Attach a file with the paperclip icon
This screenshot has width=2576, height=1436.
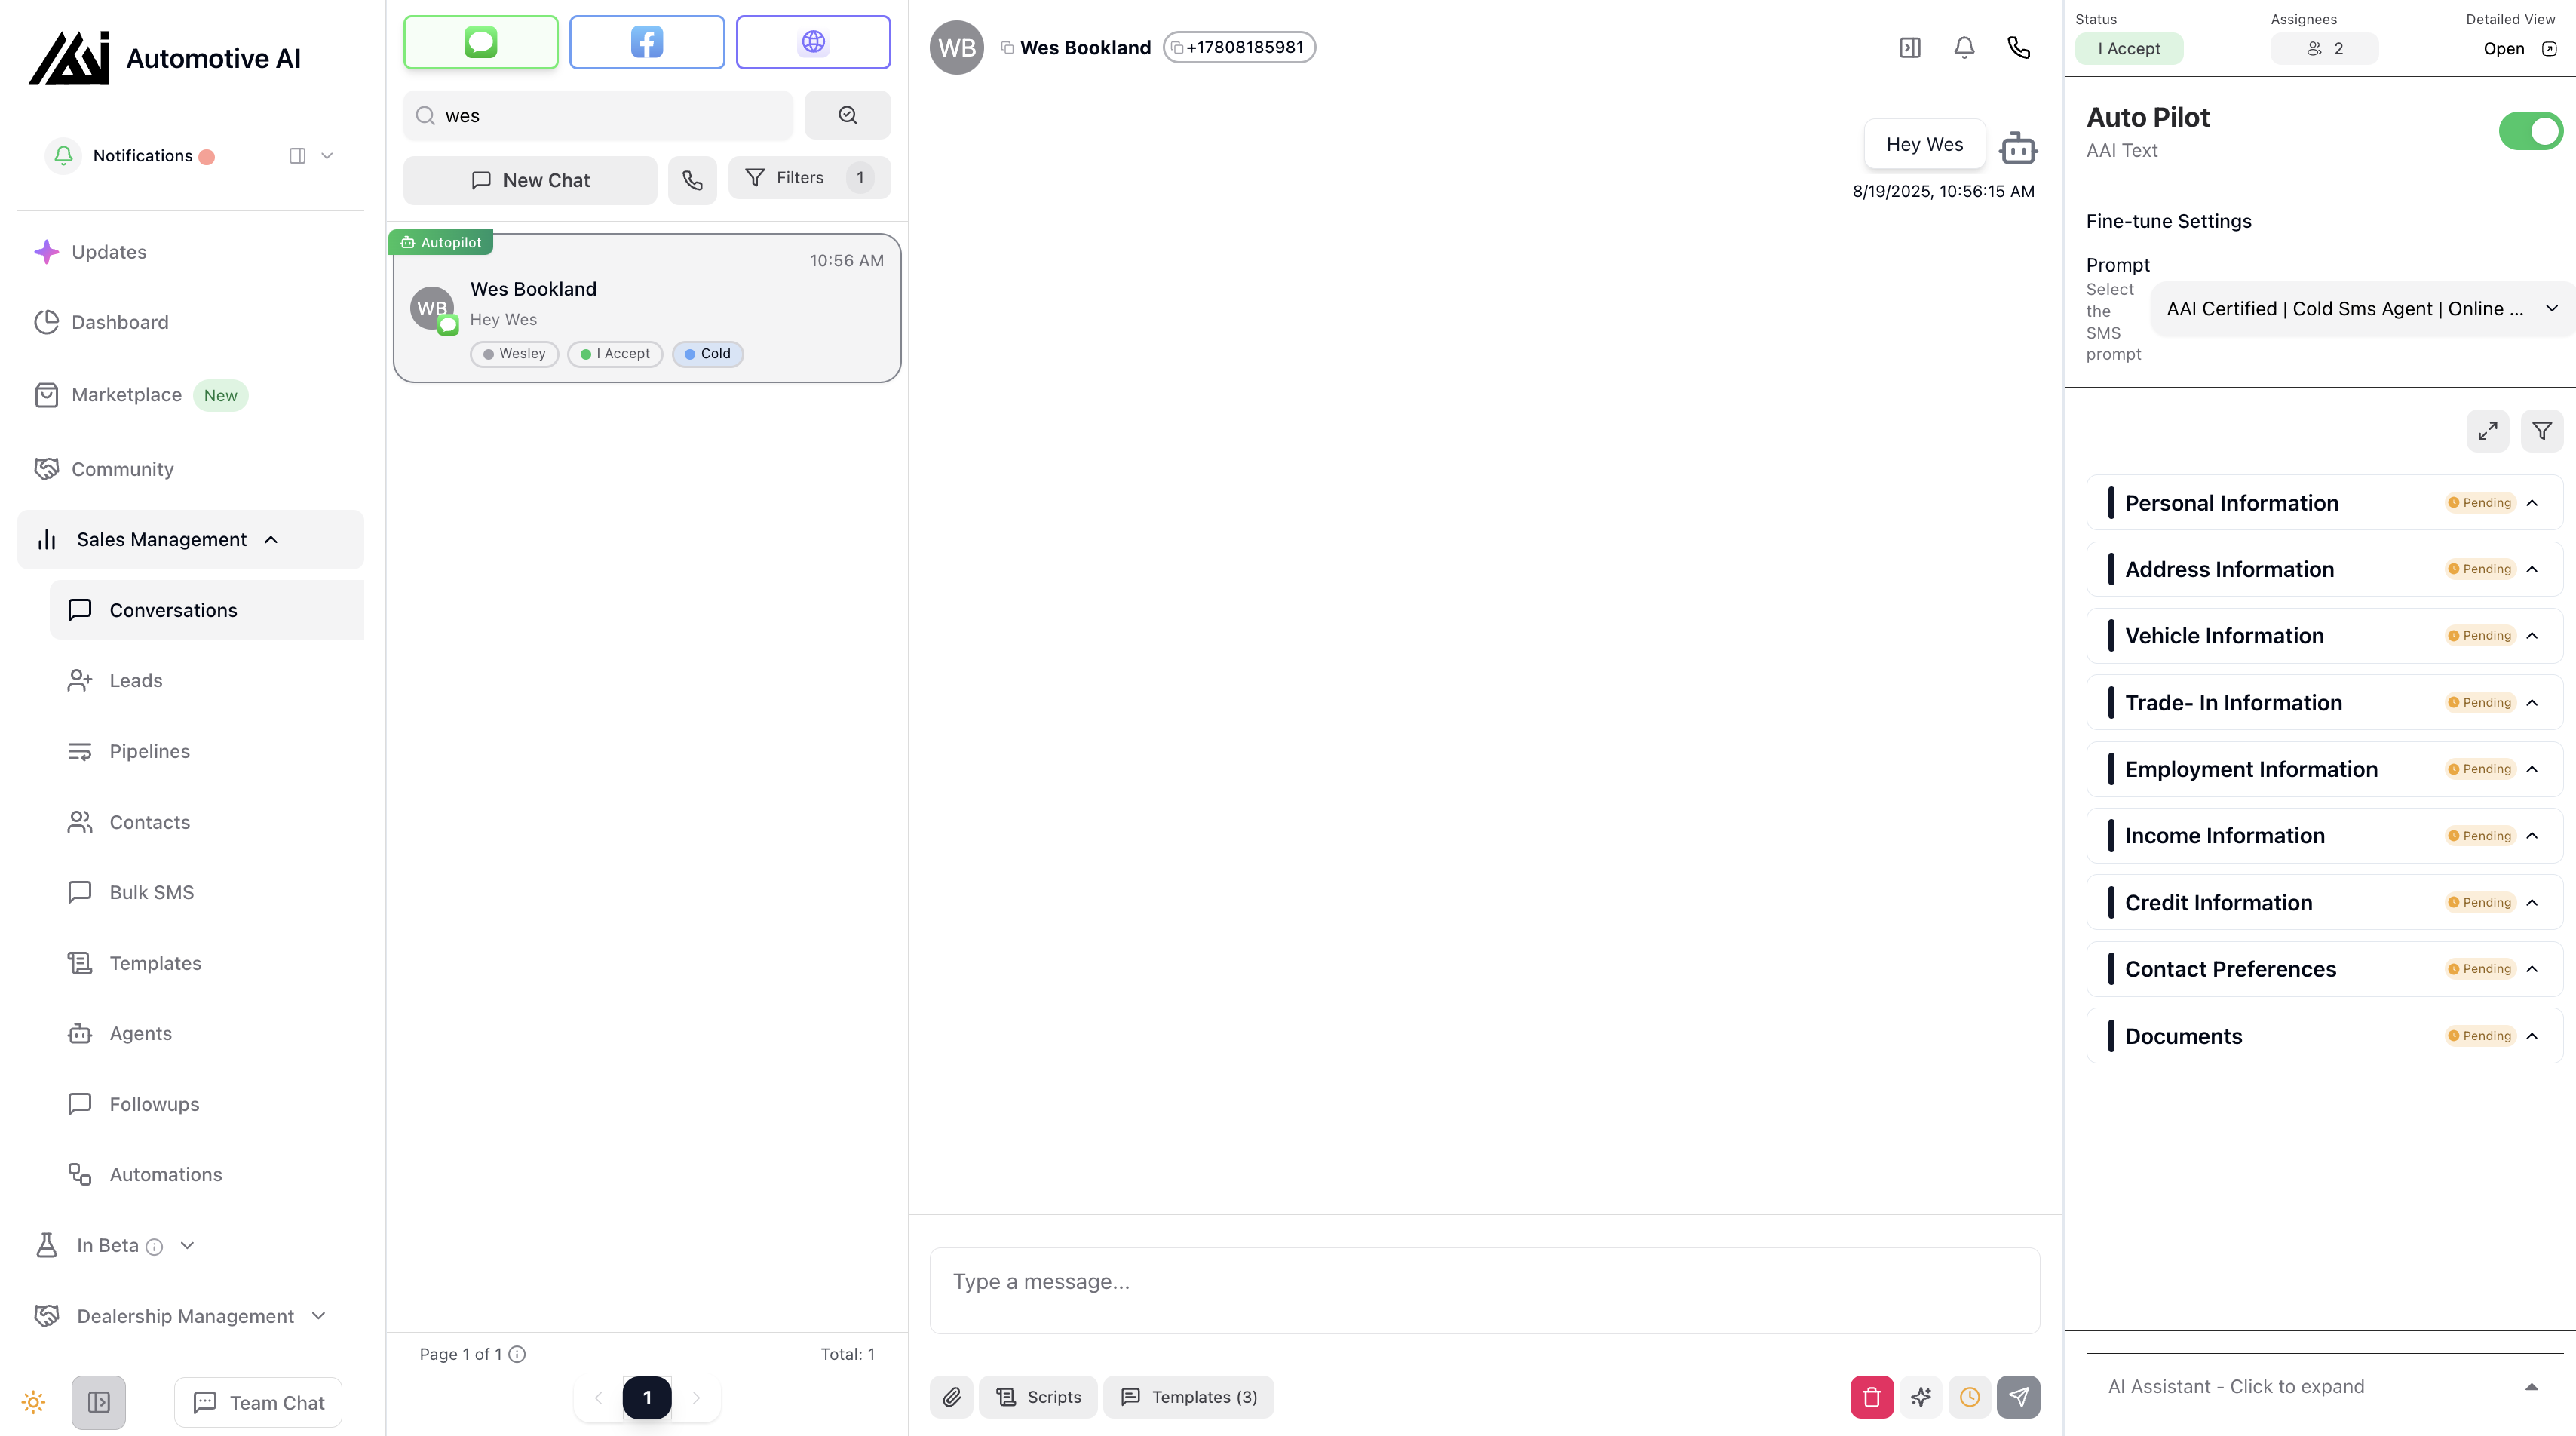(x=951, y=1397)
